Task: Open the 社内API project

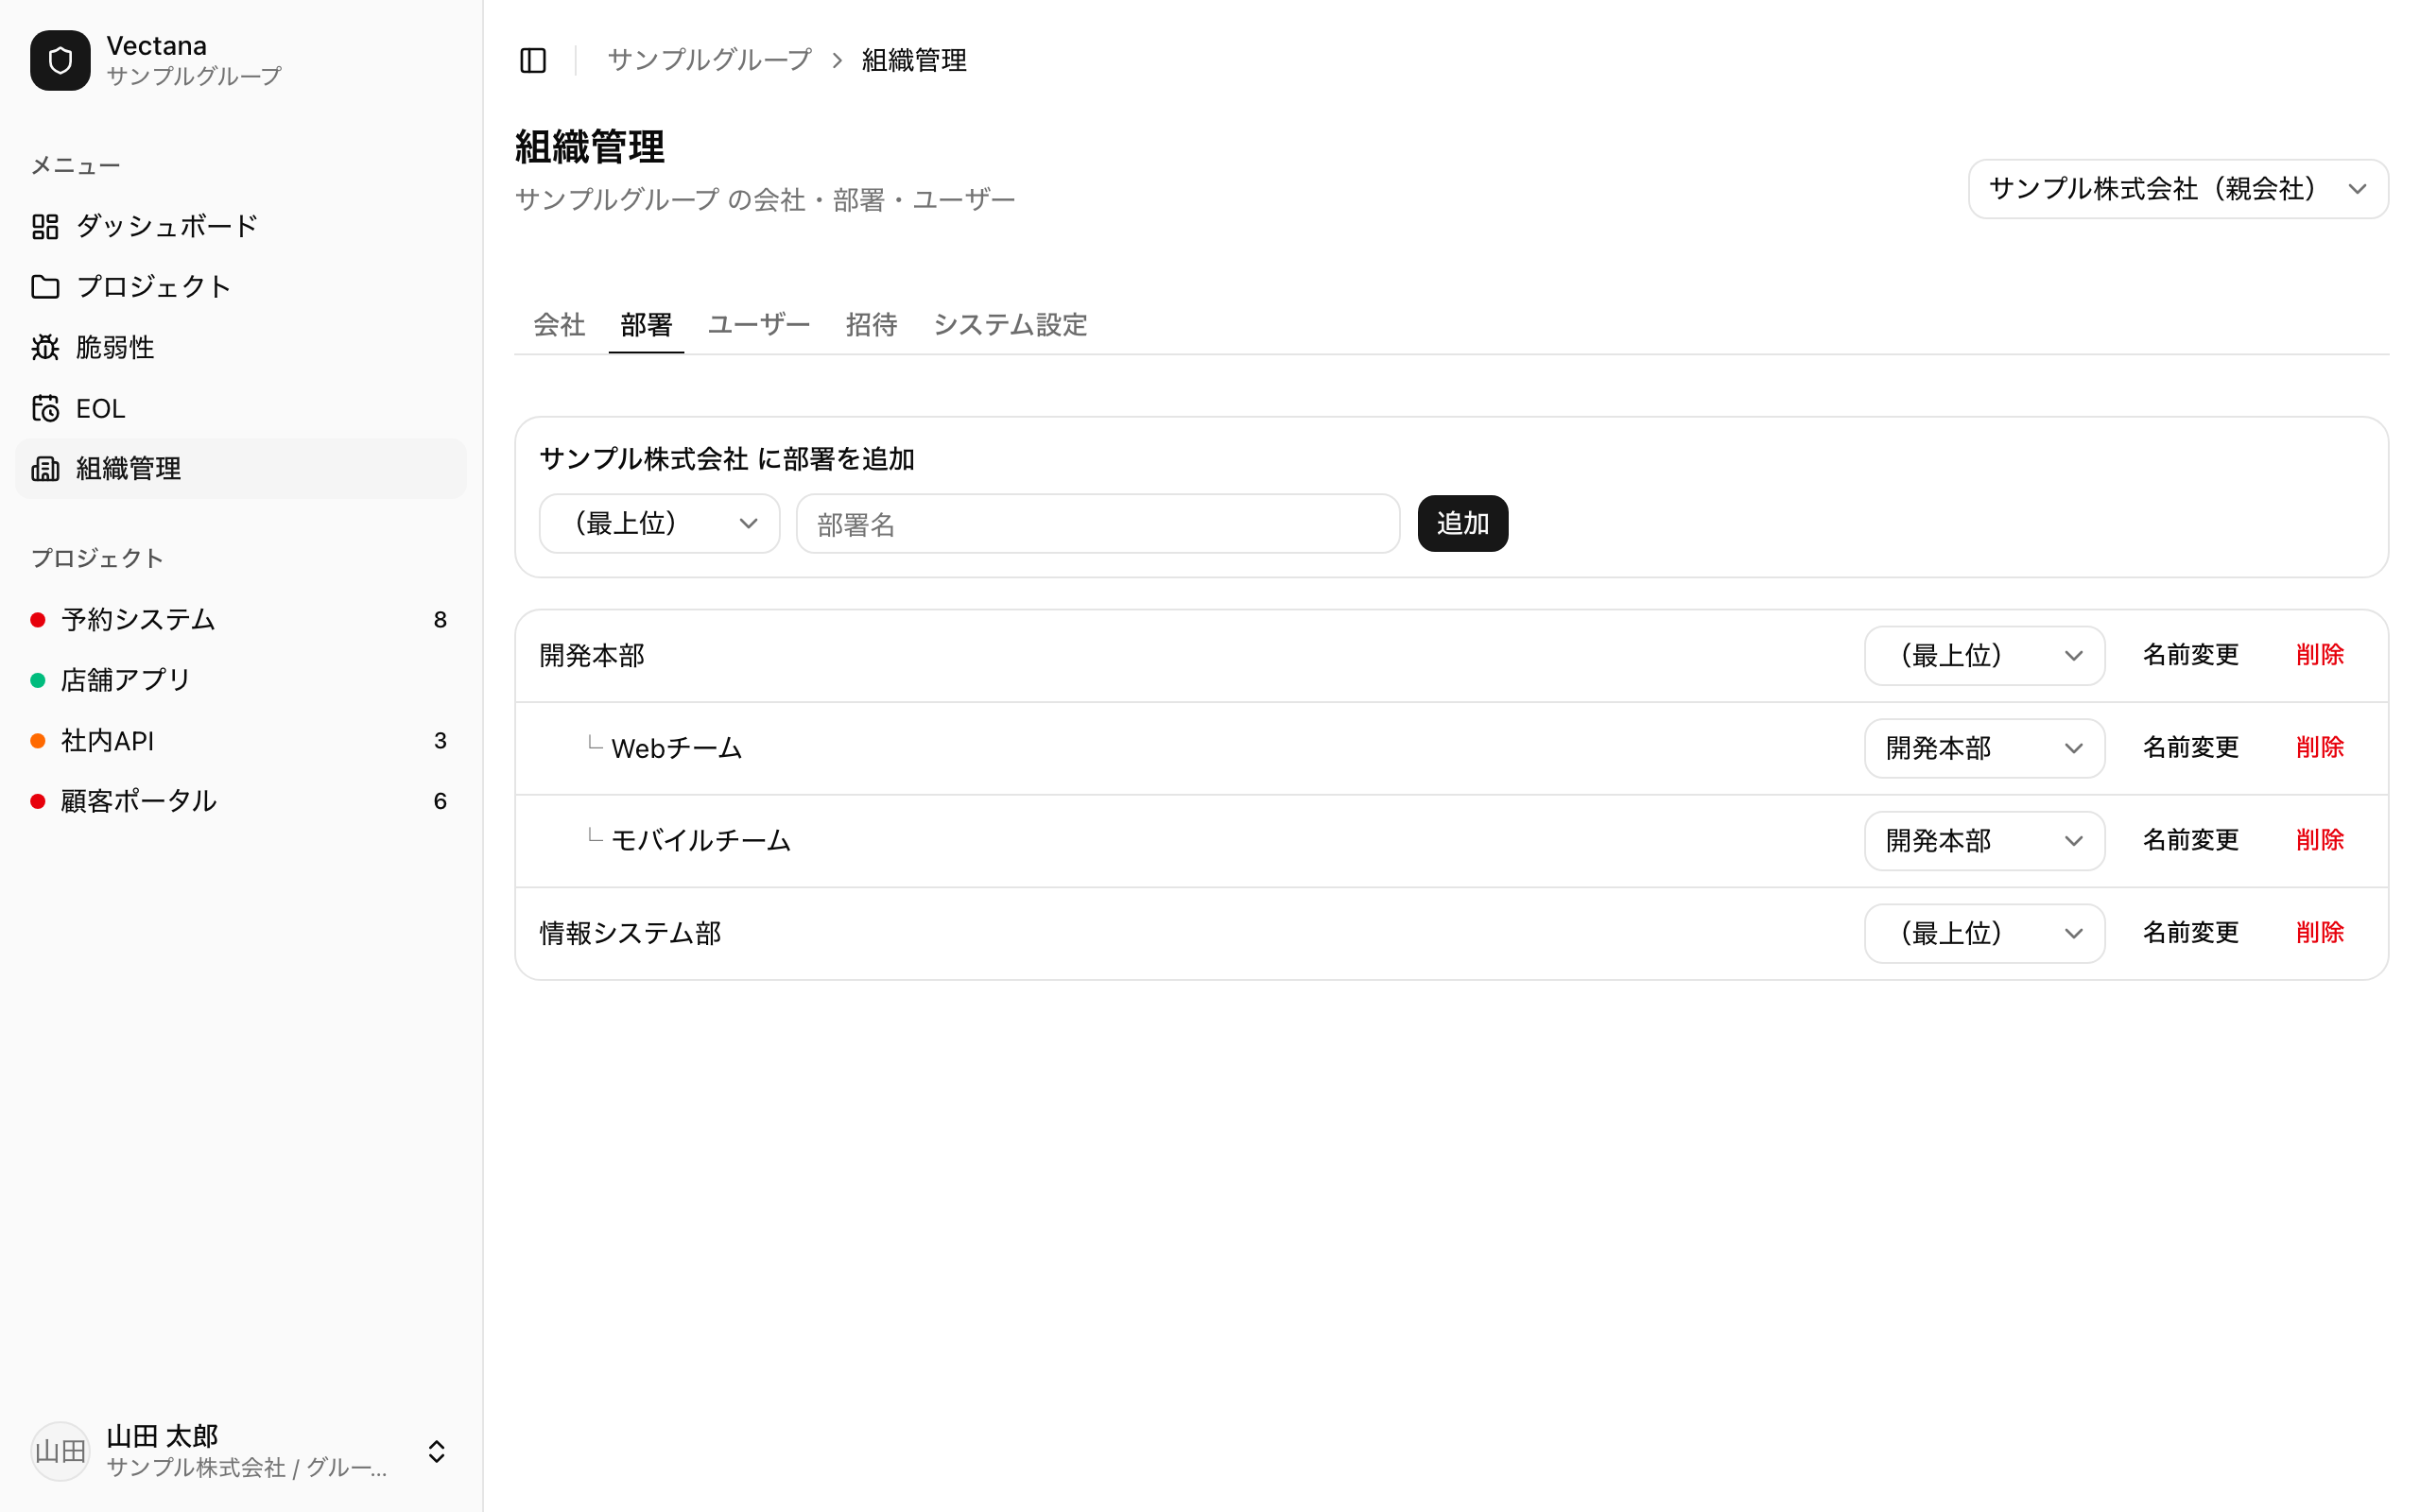Action: click(240, 741)
